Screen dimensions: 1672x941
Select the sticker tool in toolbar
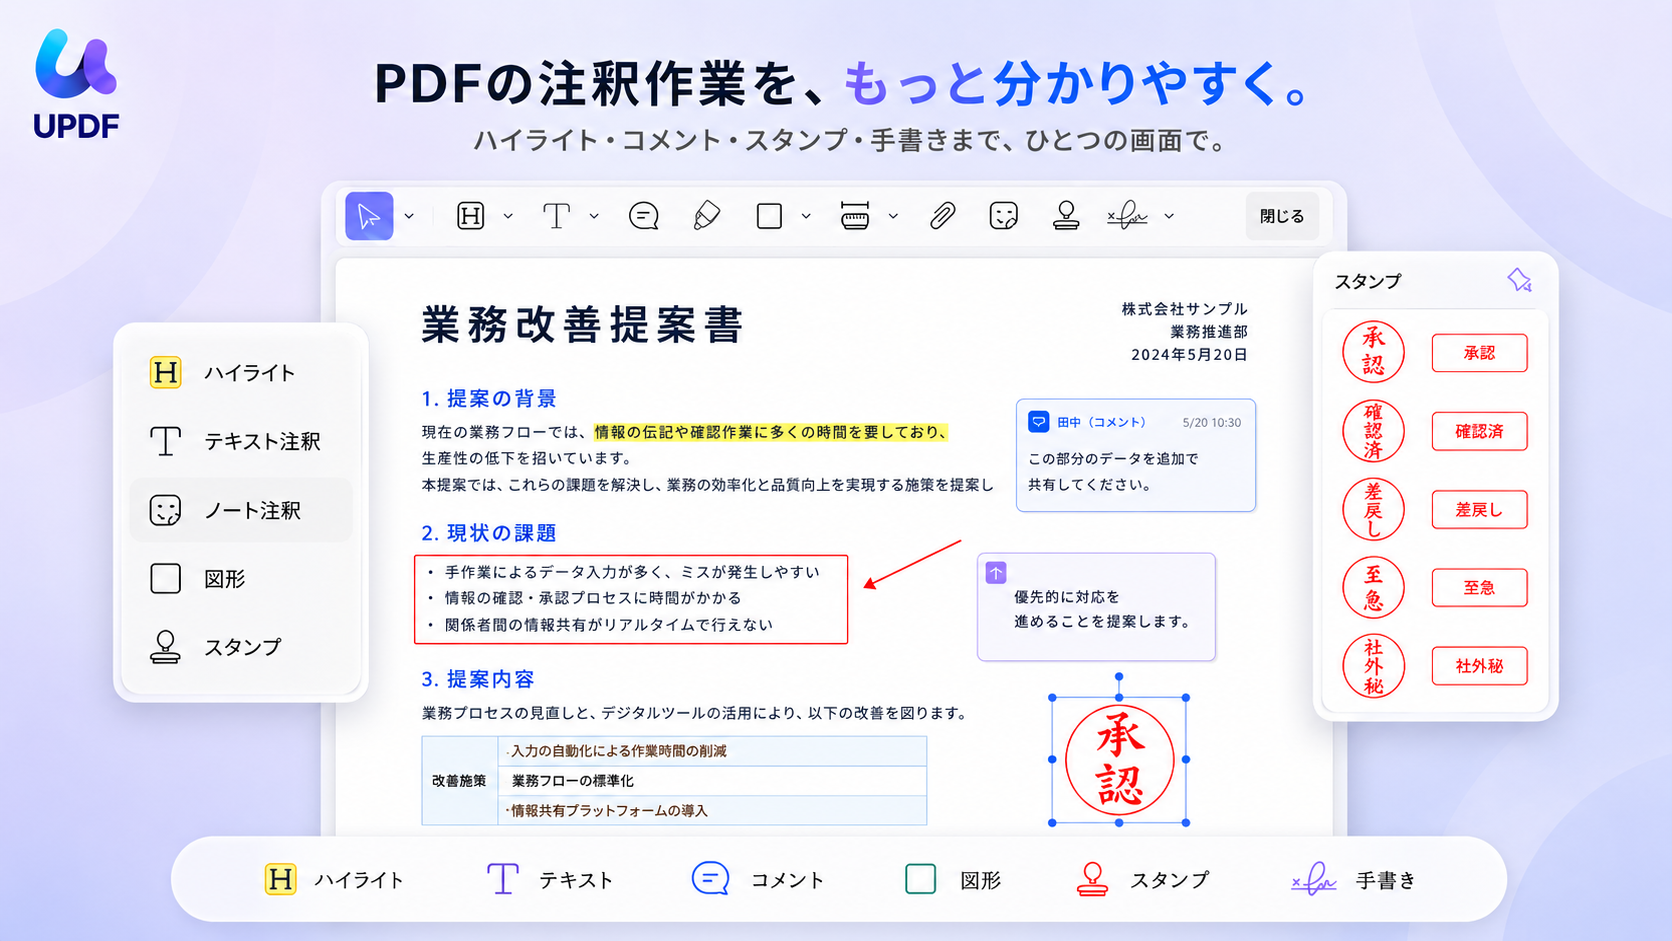click(1003, 216)
